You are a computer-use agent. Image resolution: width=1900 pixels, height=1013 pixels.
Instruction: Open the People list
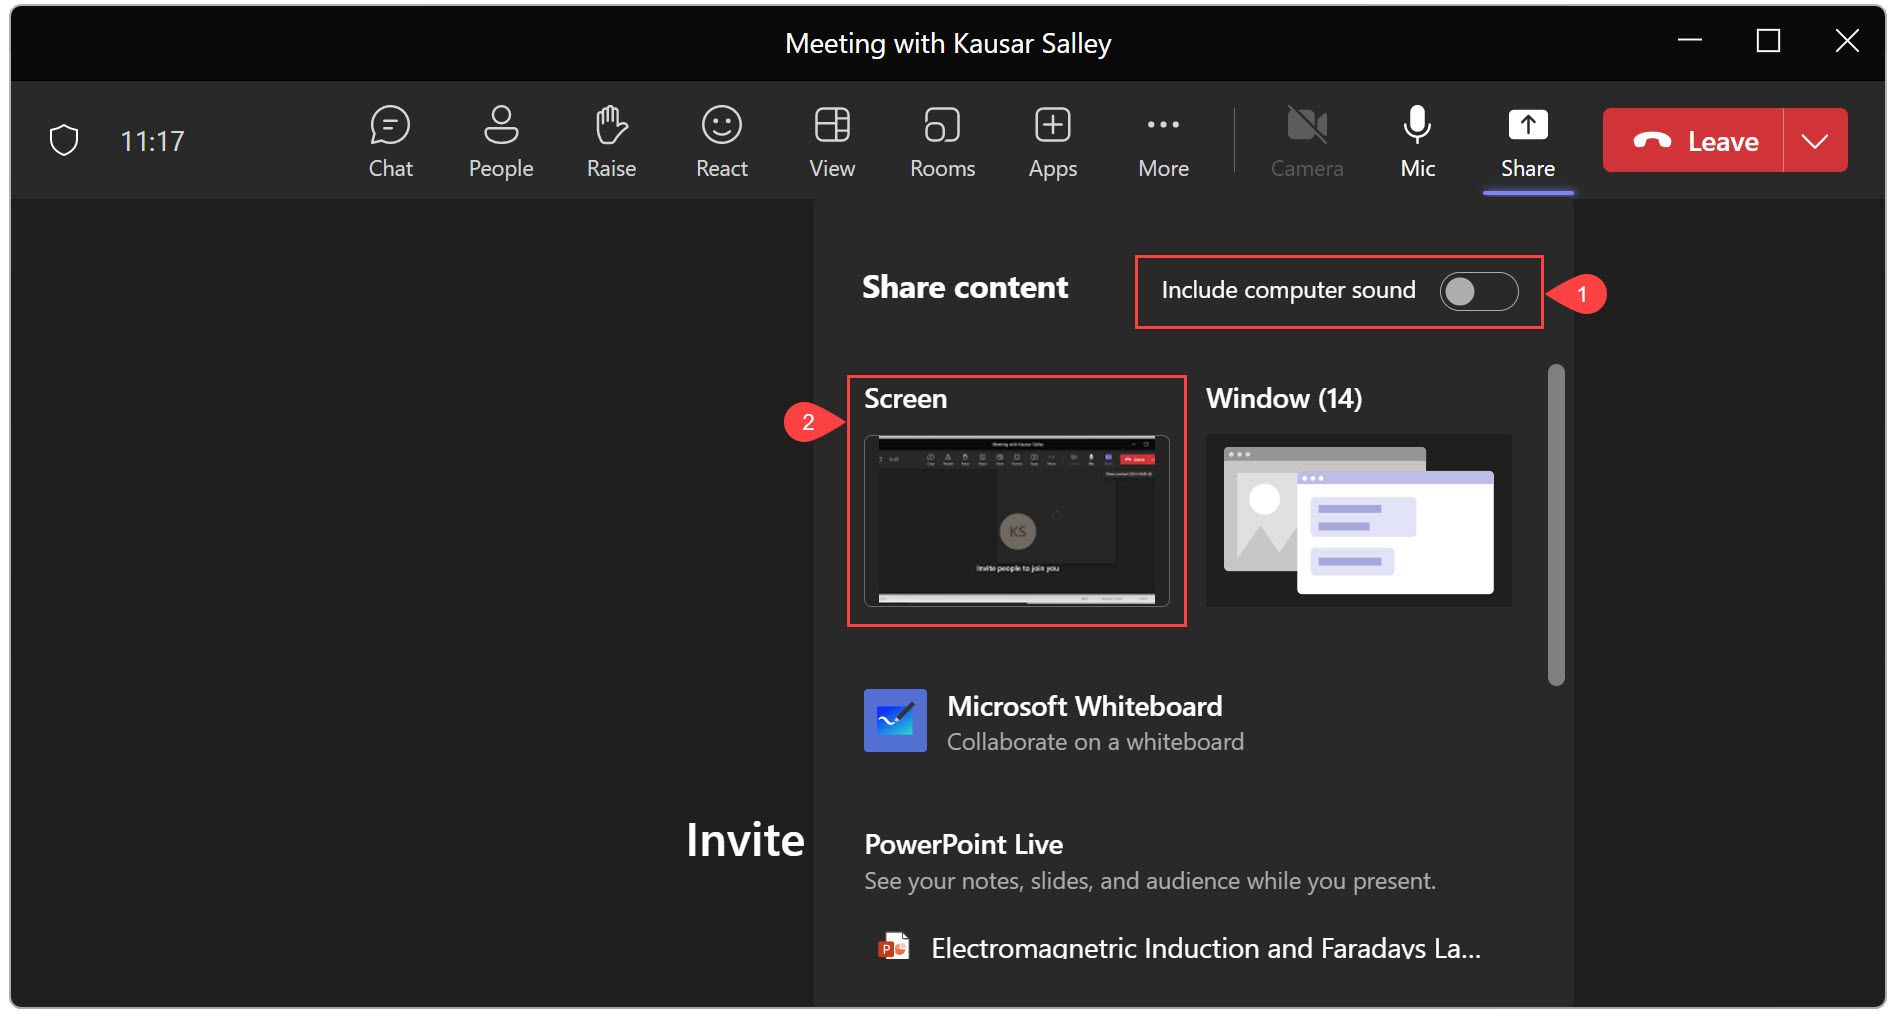point(500,140)
